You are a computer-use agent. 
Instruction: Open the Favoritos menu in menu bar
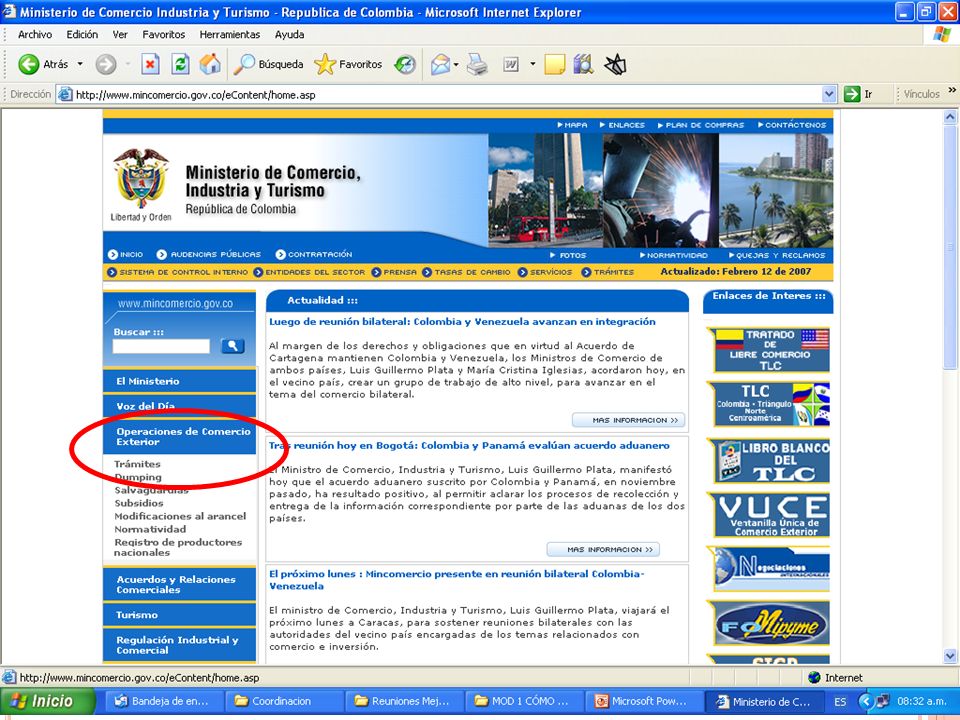(x=163, y=34)
